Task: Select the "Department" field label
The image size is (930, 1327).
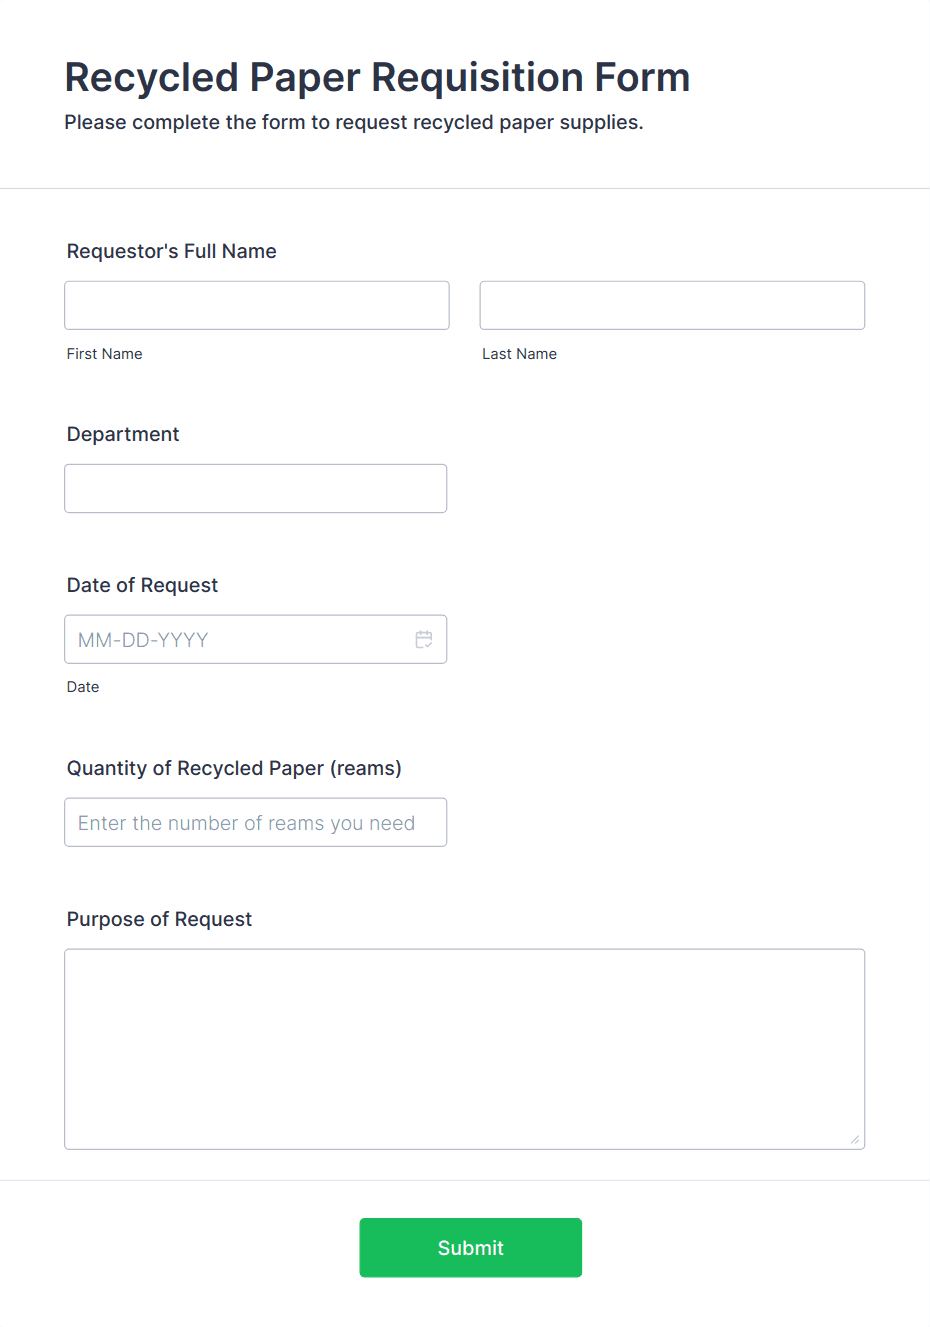Action: 123,434
